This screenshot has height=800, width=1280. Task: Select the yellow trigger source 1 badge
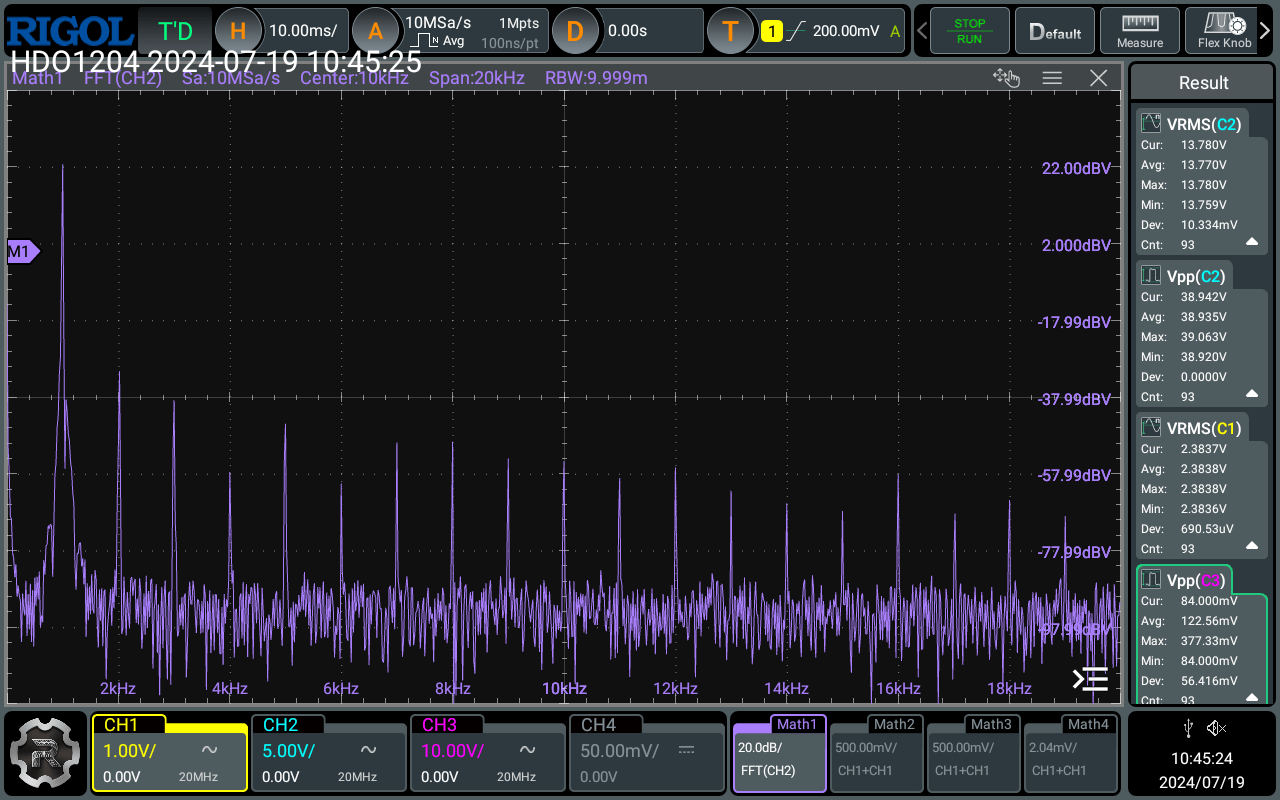tap(771, 31)
